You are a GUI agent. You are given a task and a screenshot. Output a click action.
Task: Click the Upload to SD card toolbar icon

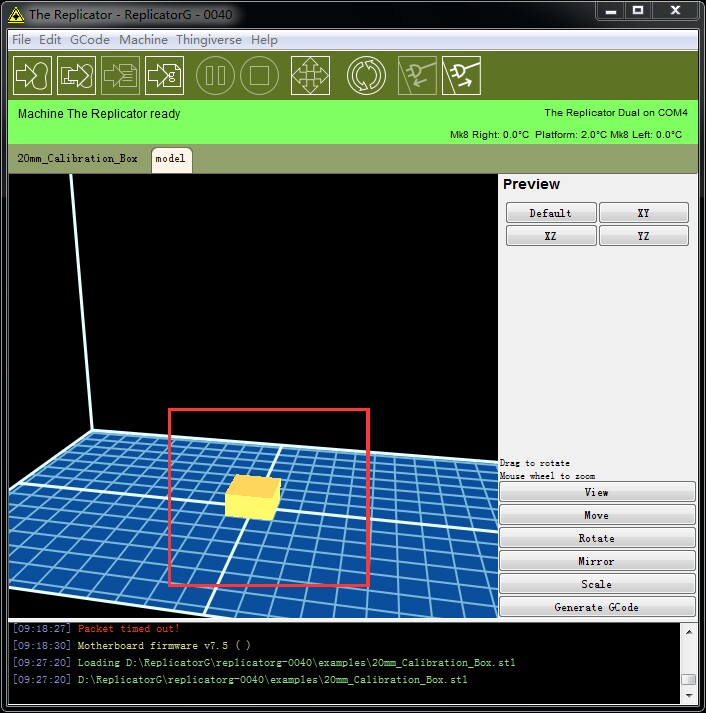tap(120, 75)
